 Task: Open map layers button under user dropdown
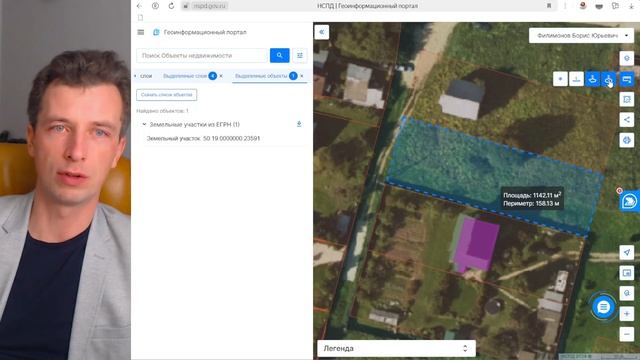[x=627, y=58]
